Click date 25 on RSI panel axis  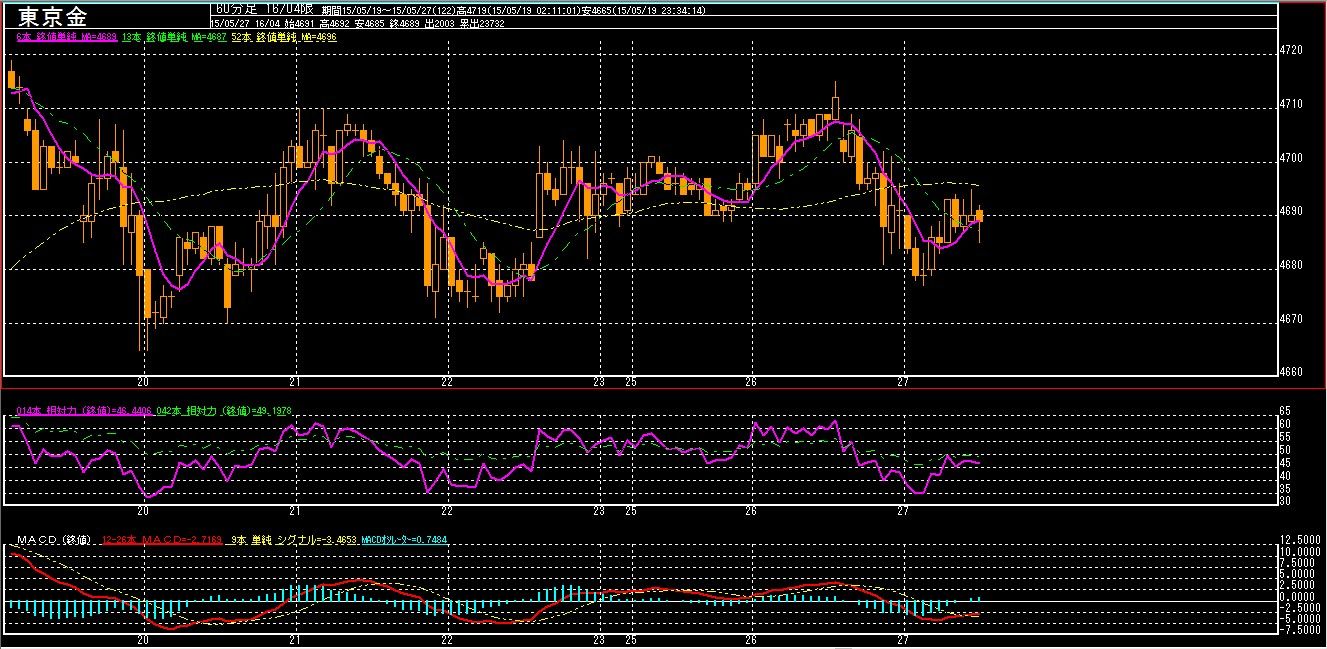(x=631, y=510)
